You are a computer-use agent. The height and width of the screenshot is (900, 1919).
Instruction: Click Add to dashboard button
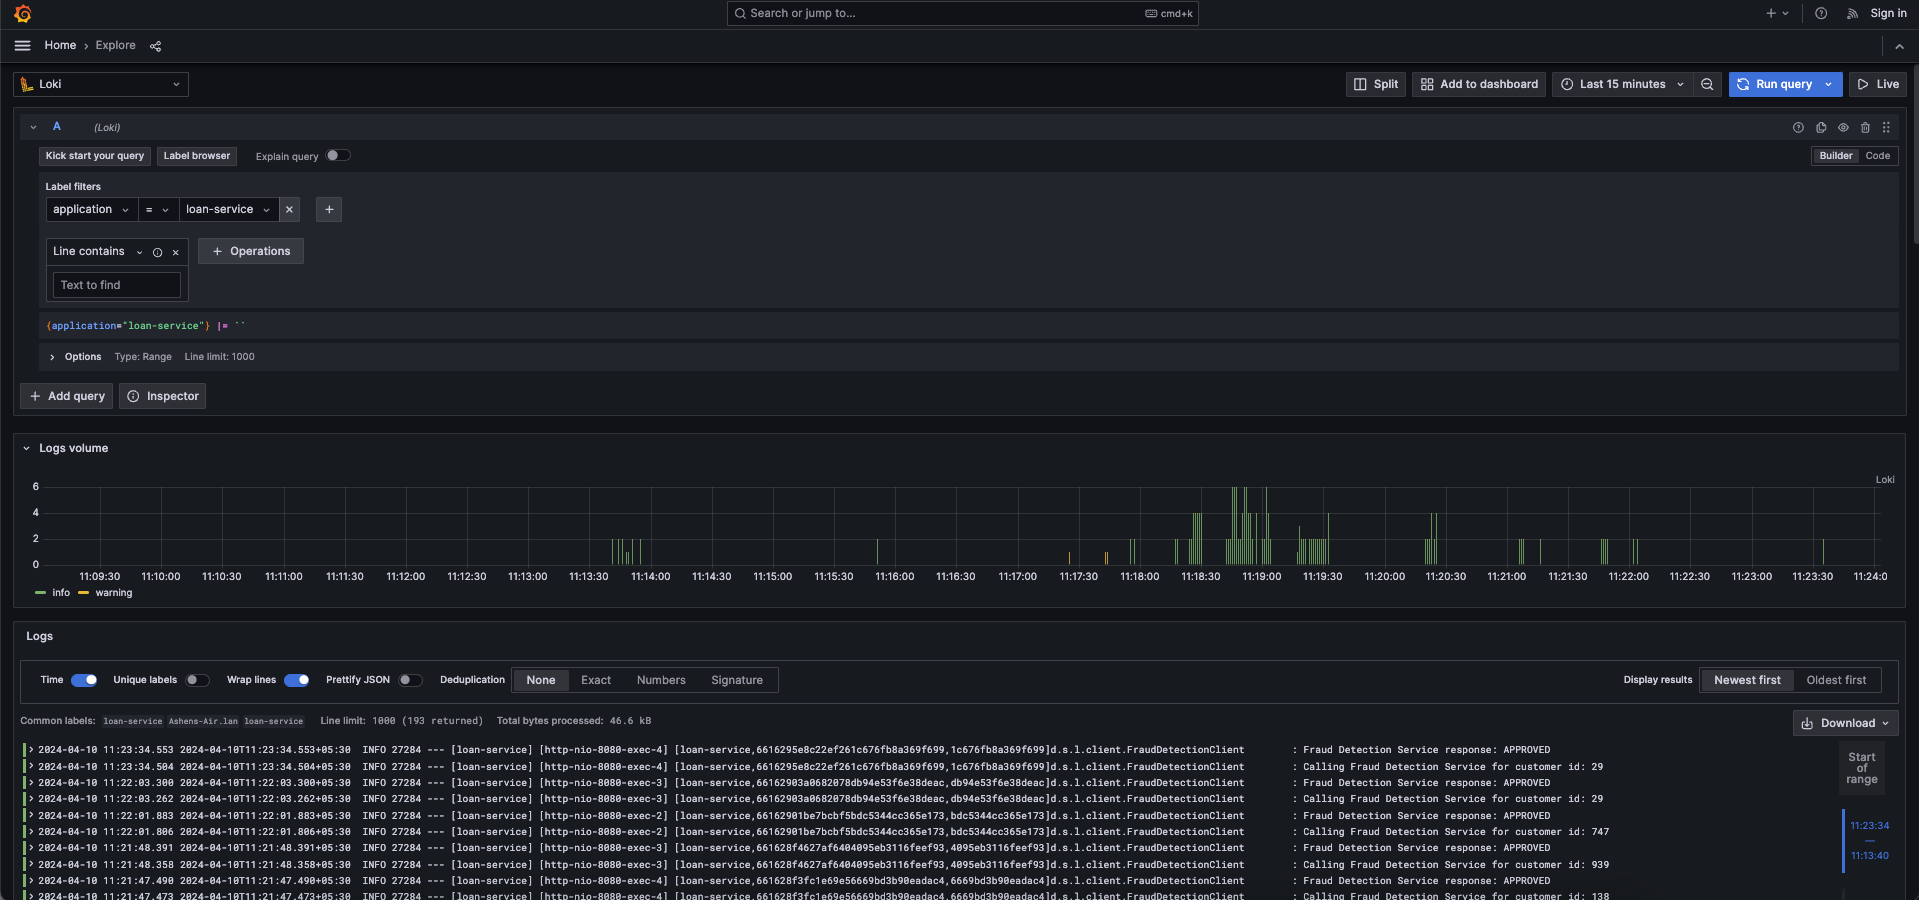click(x=1479, y=84)
